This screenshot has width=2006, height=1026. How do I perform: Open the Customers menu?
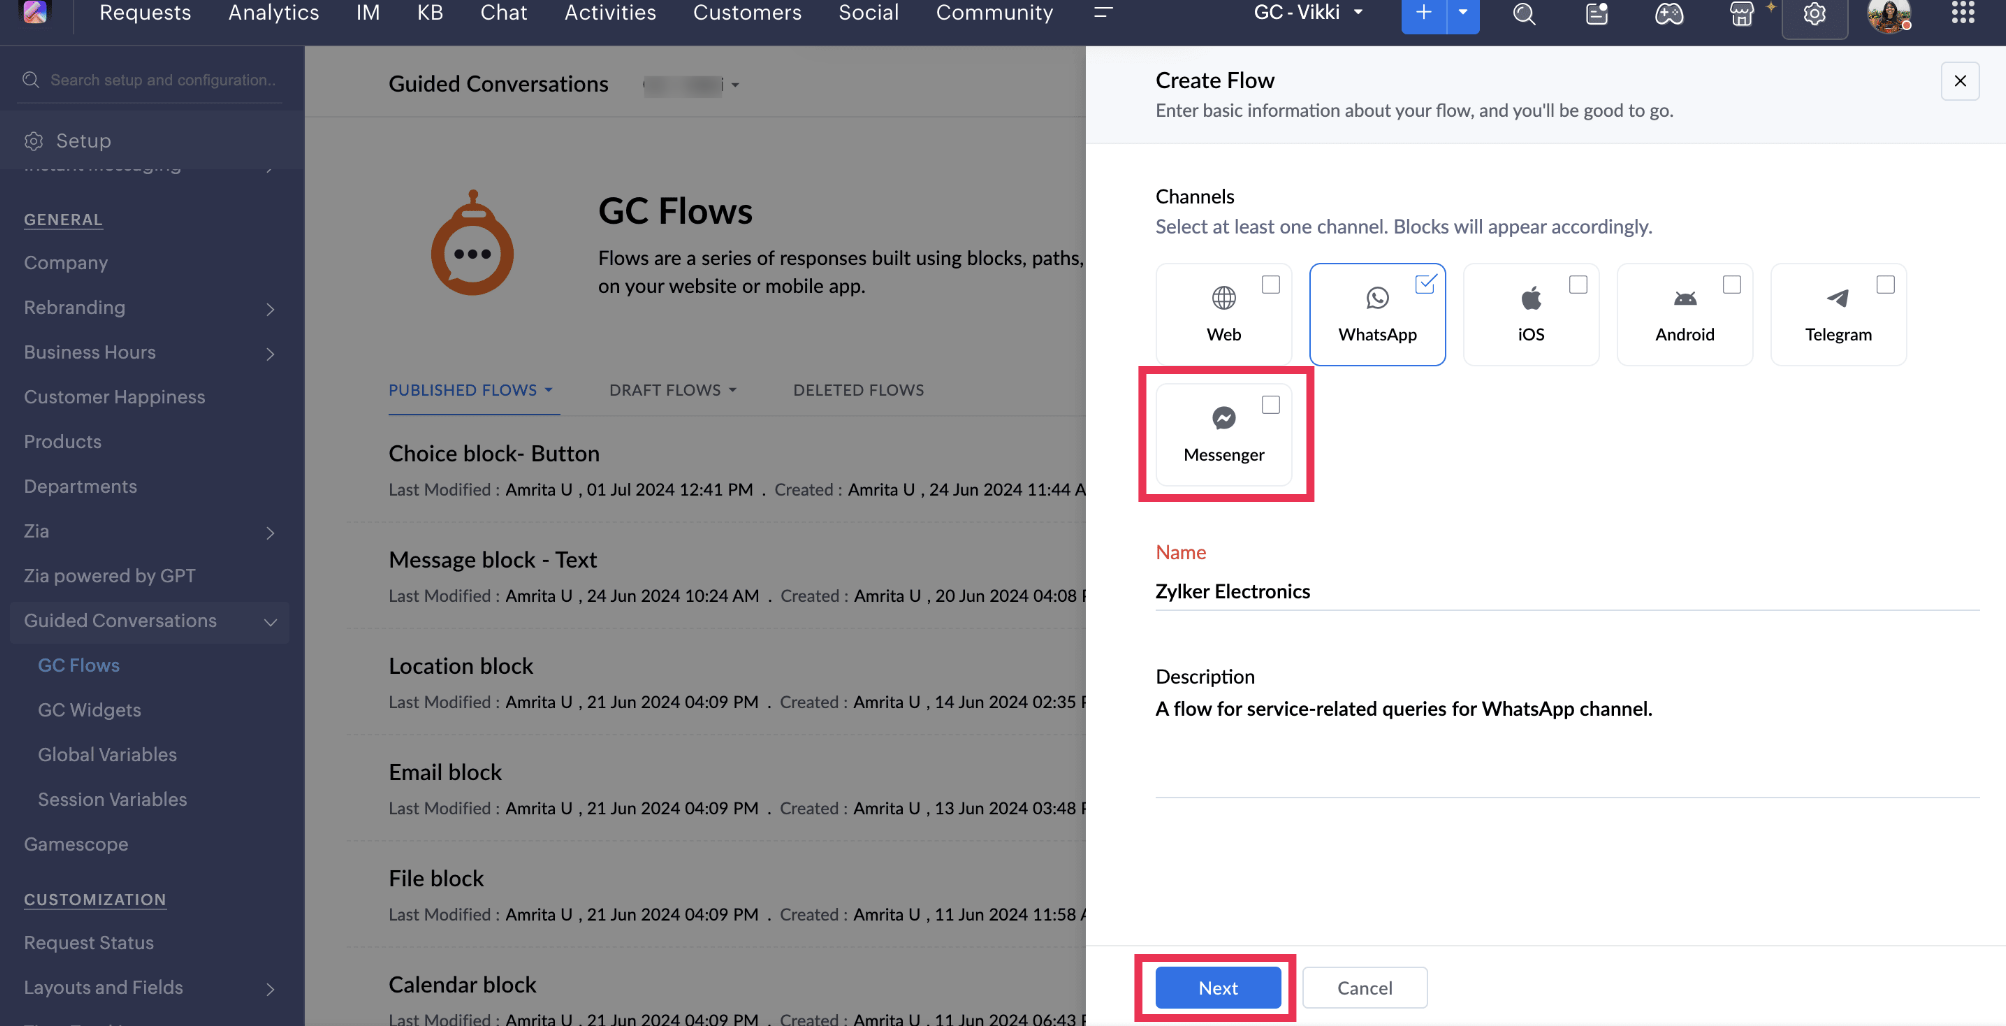[747, 13]
